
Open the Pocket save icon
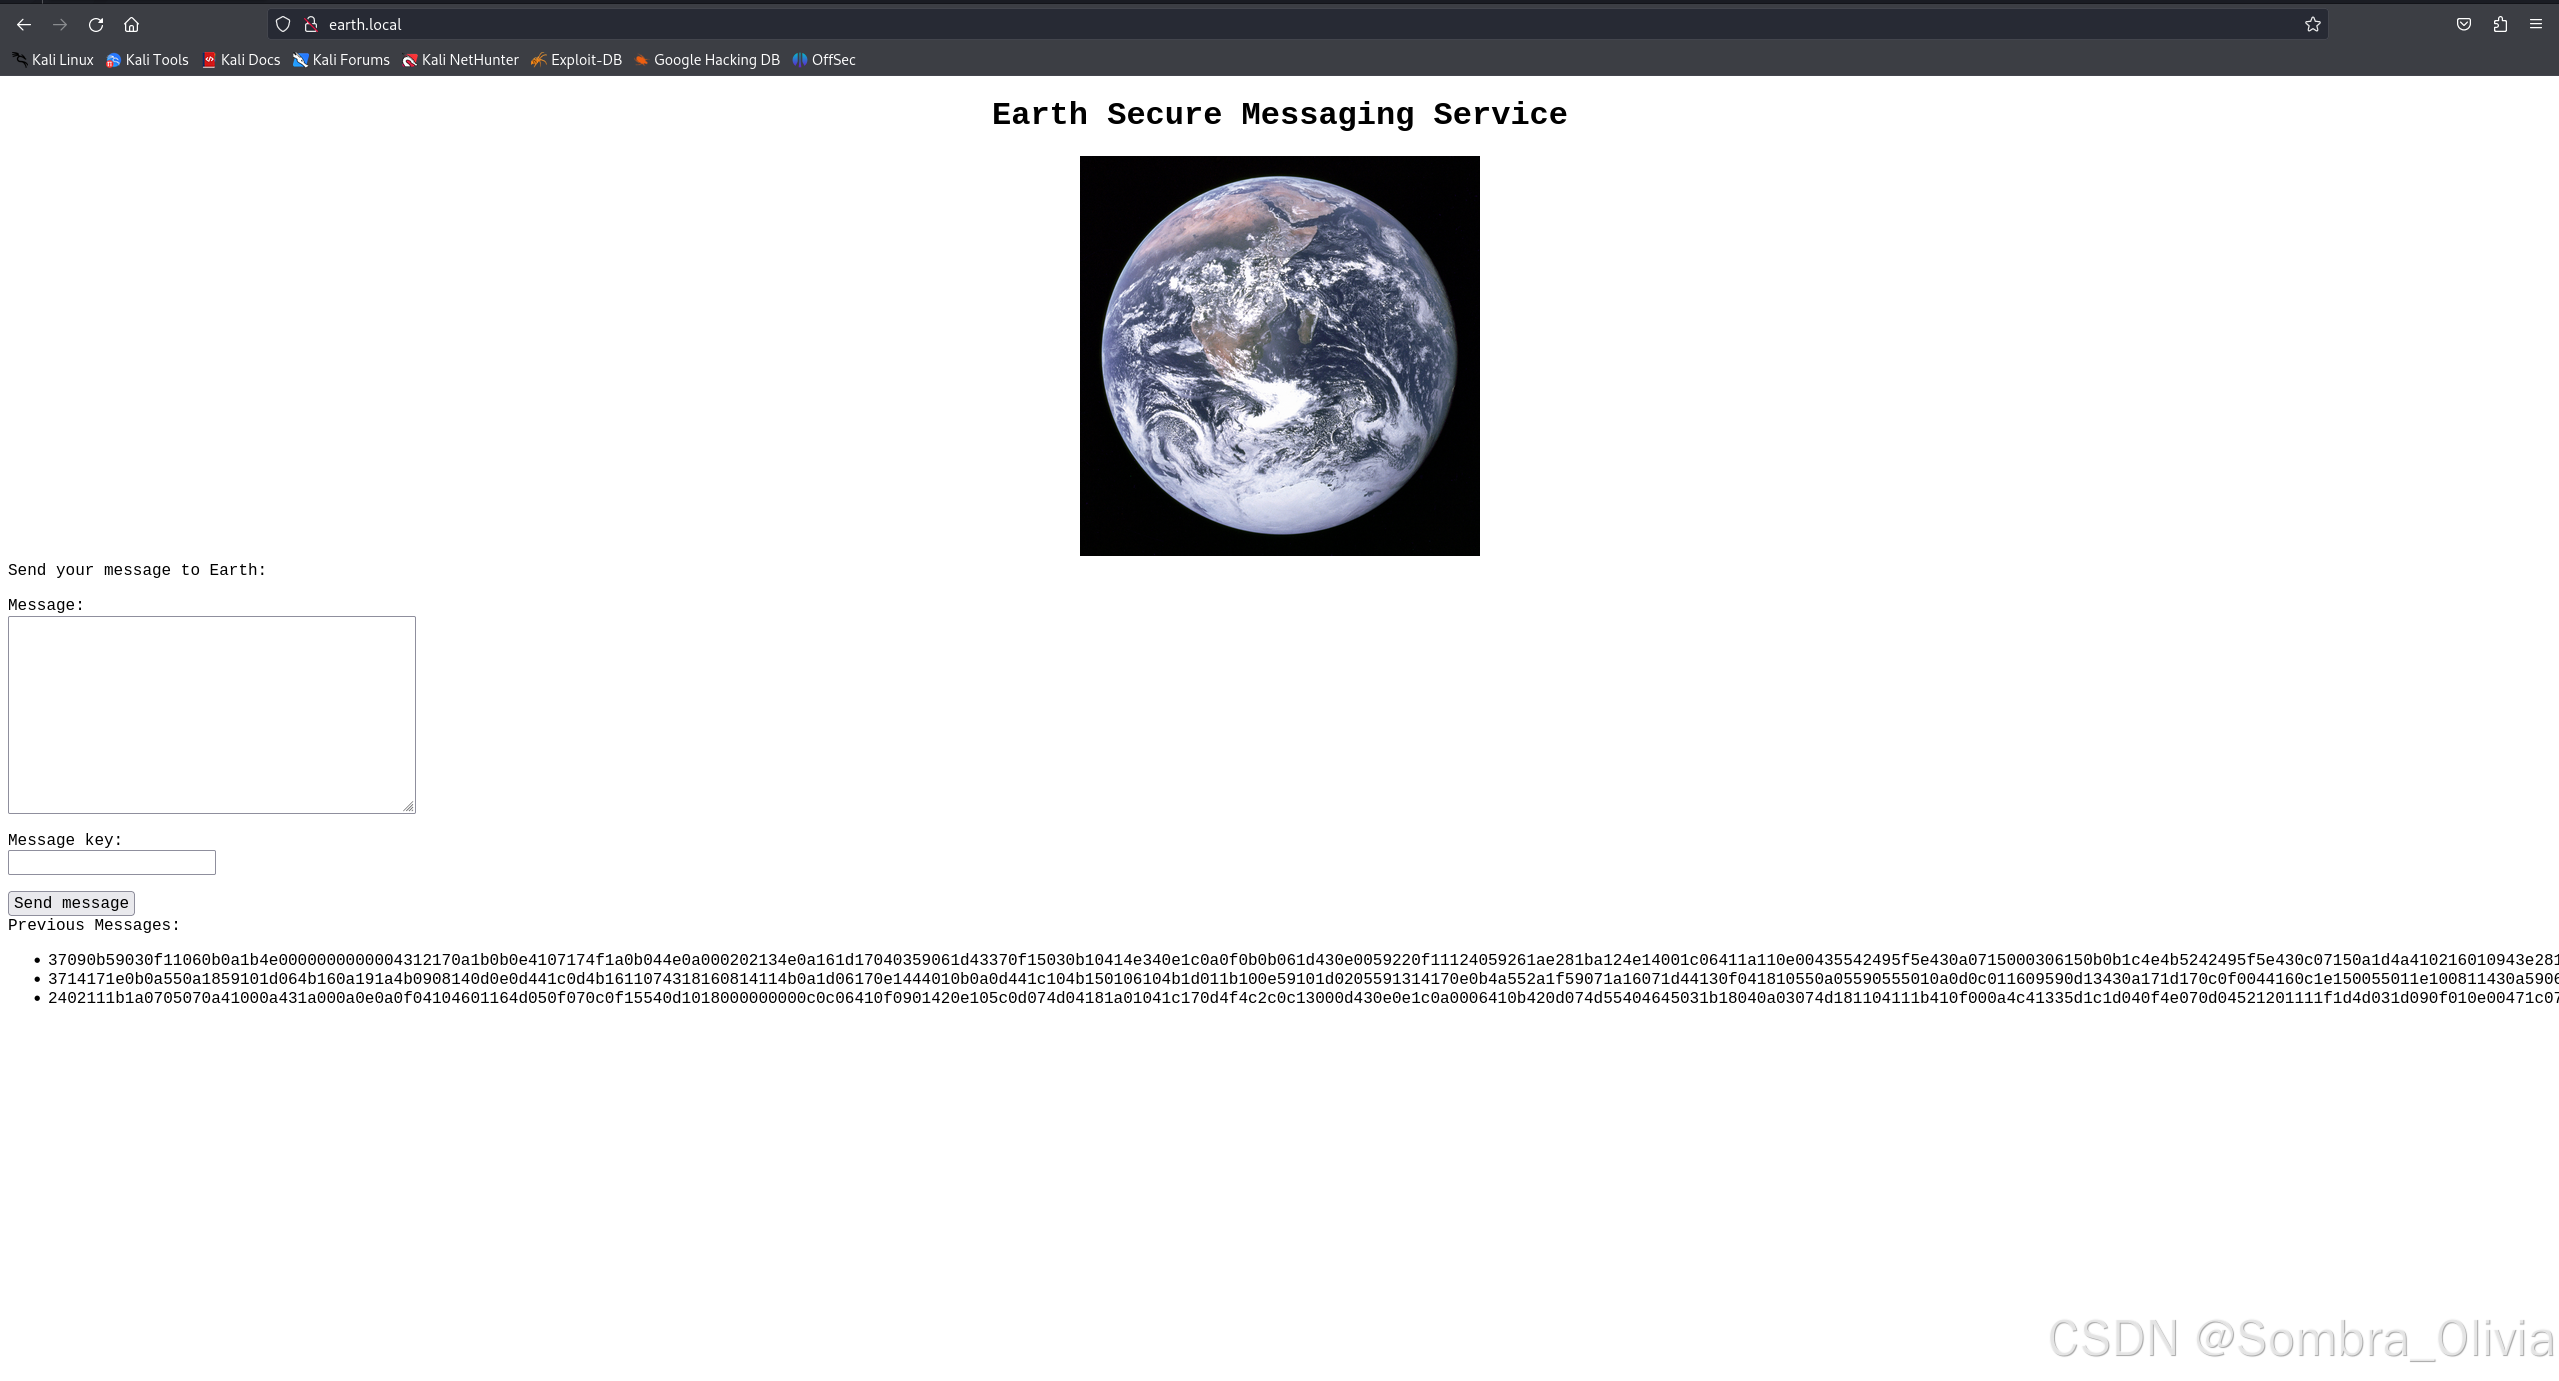pos(2463,24)
